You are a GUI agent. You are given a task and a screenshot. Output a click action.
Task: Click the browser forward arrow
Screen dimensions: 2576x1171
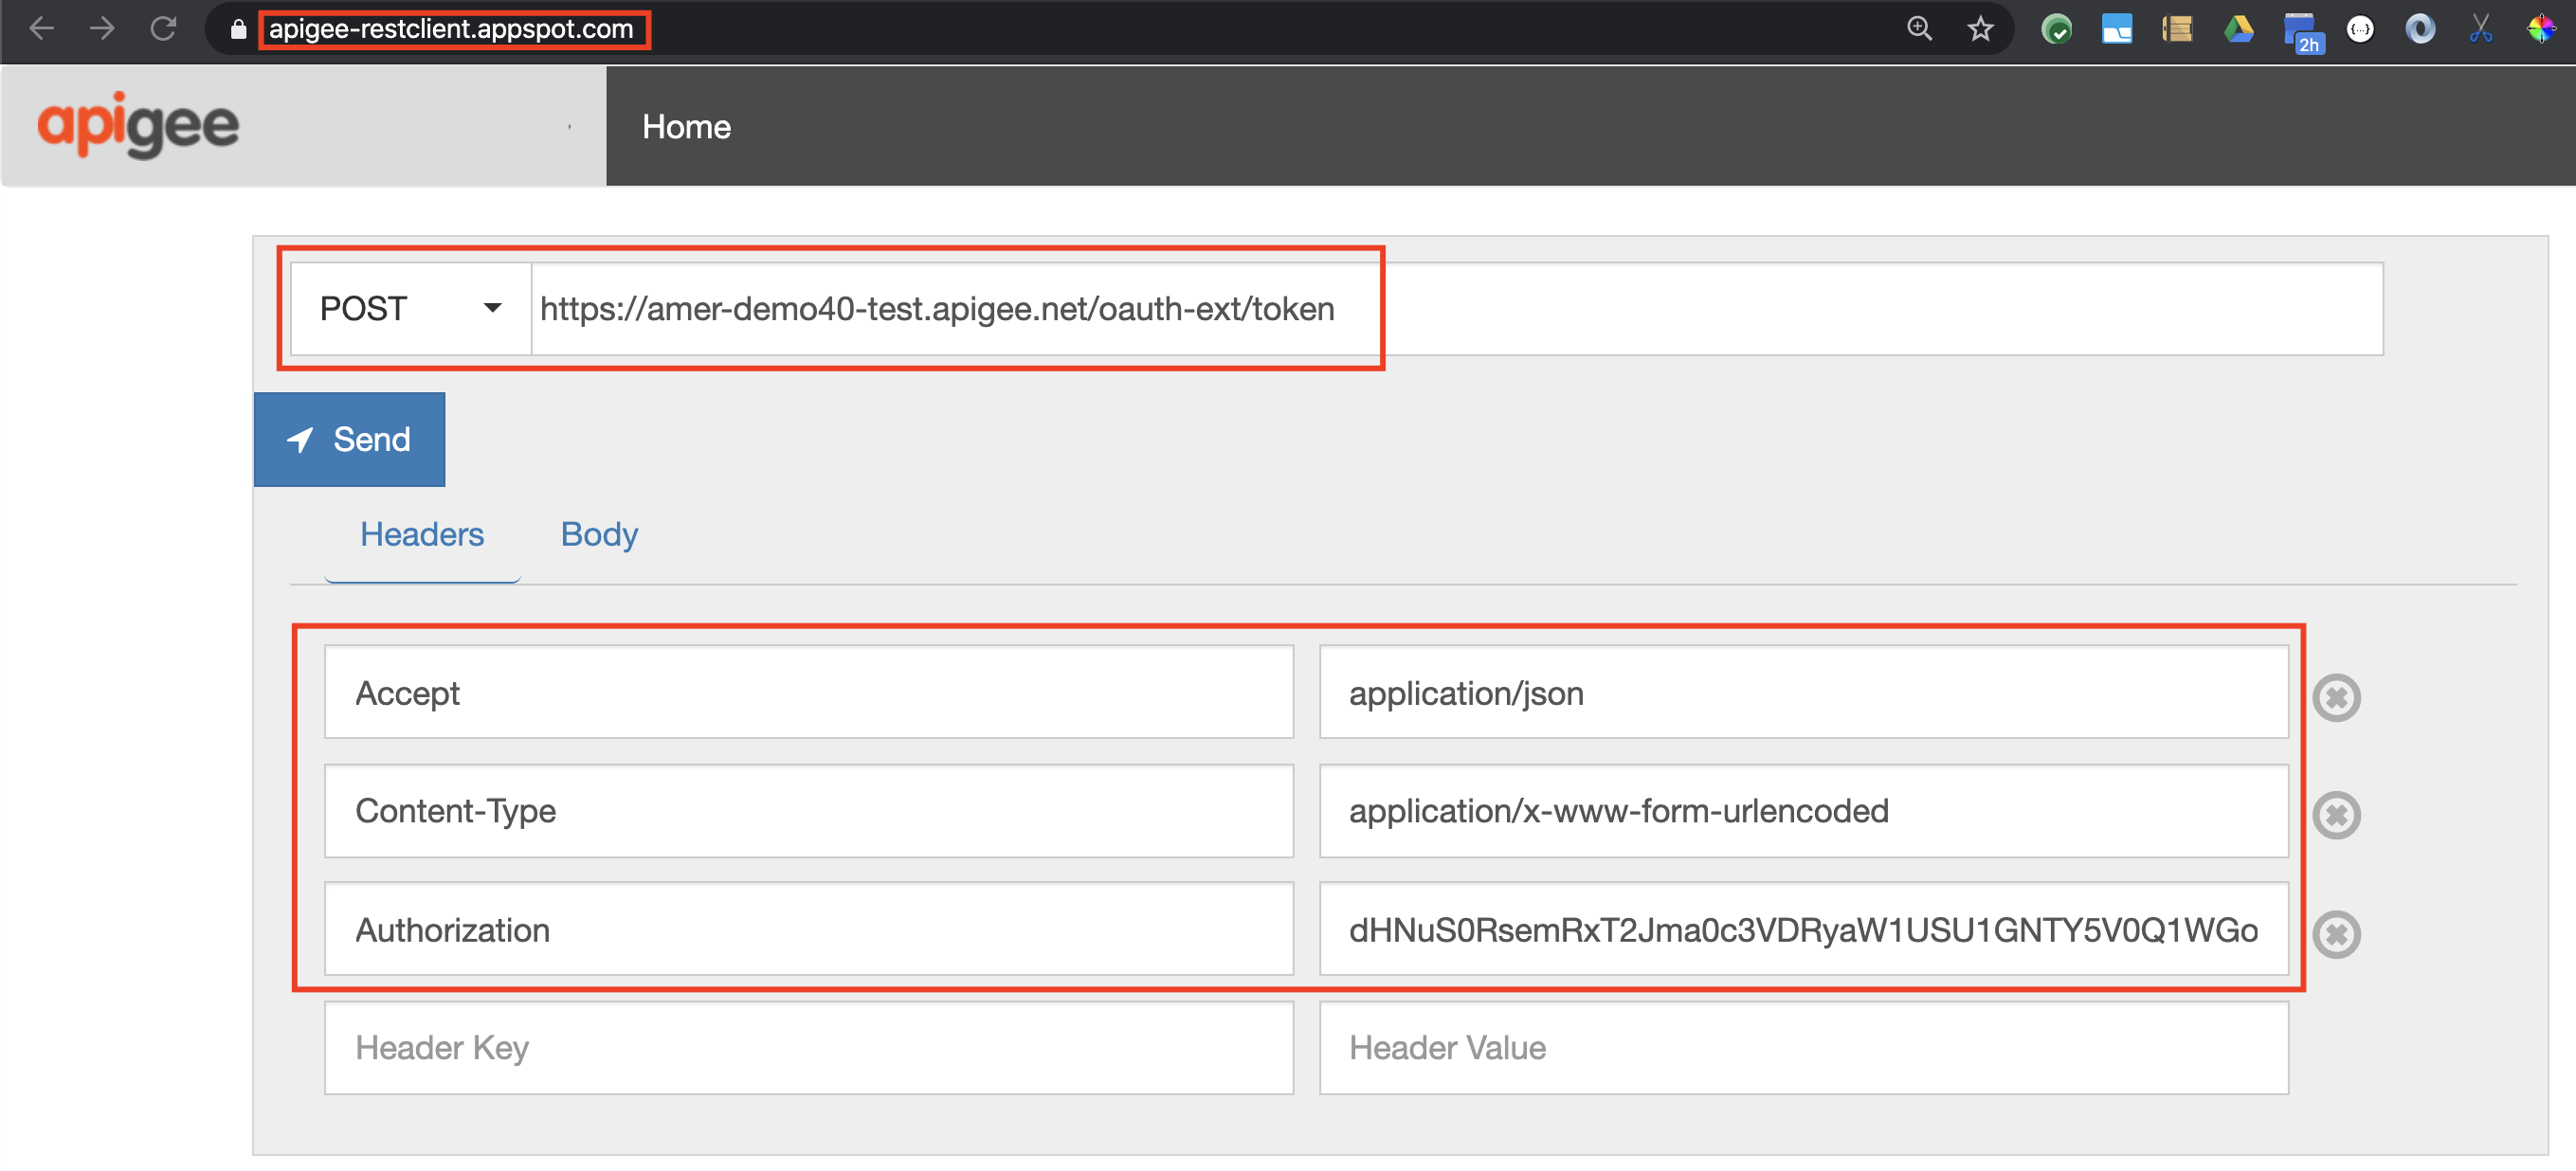[102, 28]
